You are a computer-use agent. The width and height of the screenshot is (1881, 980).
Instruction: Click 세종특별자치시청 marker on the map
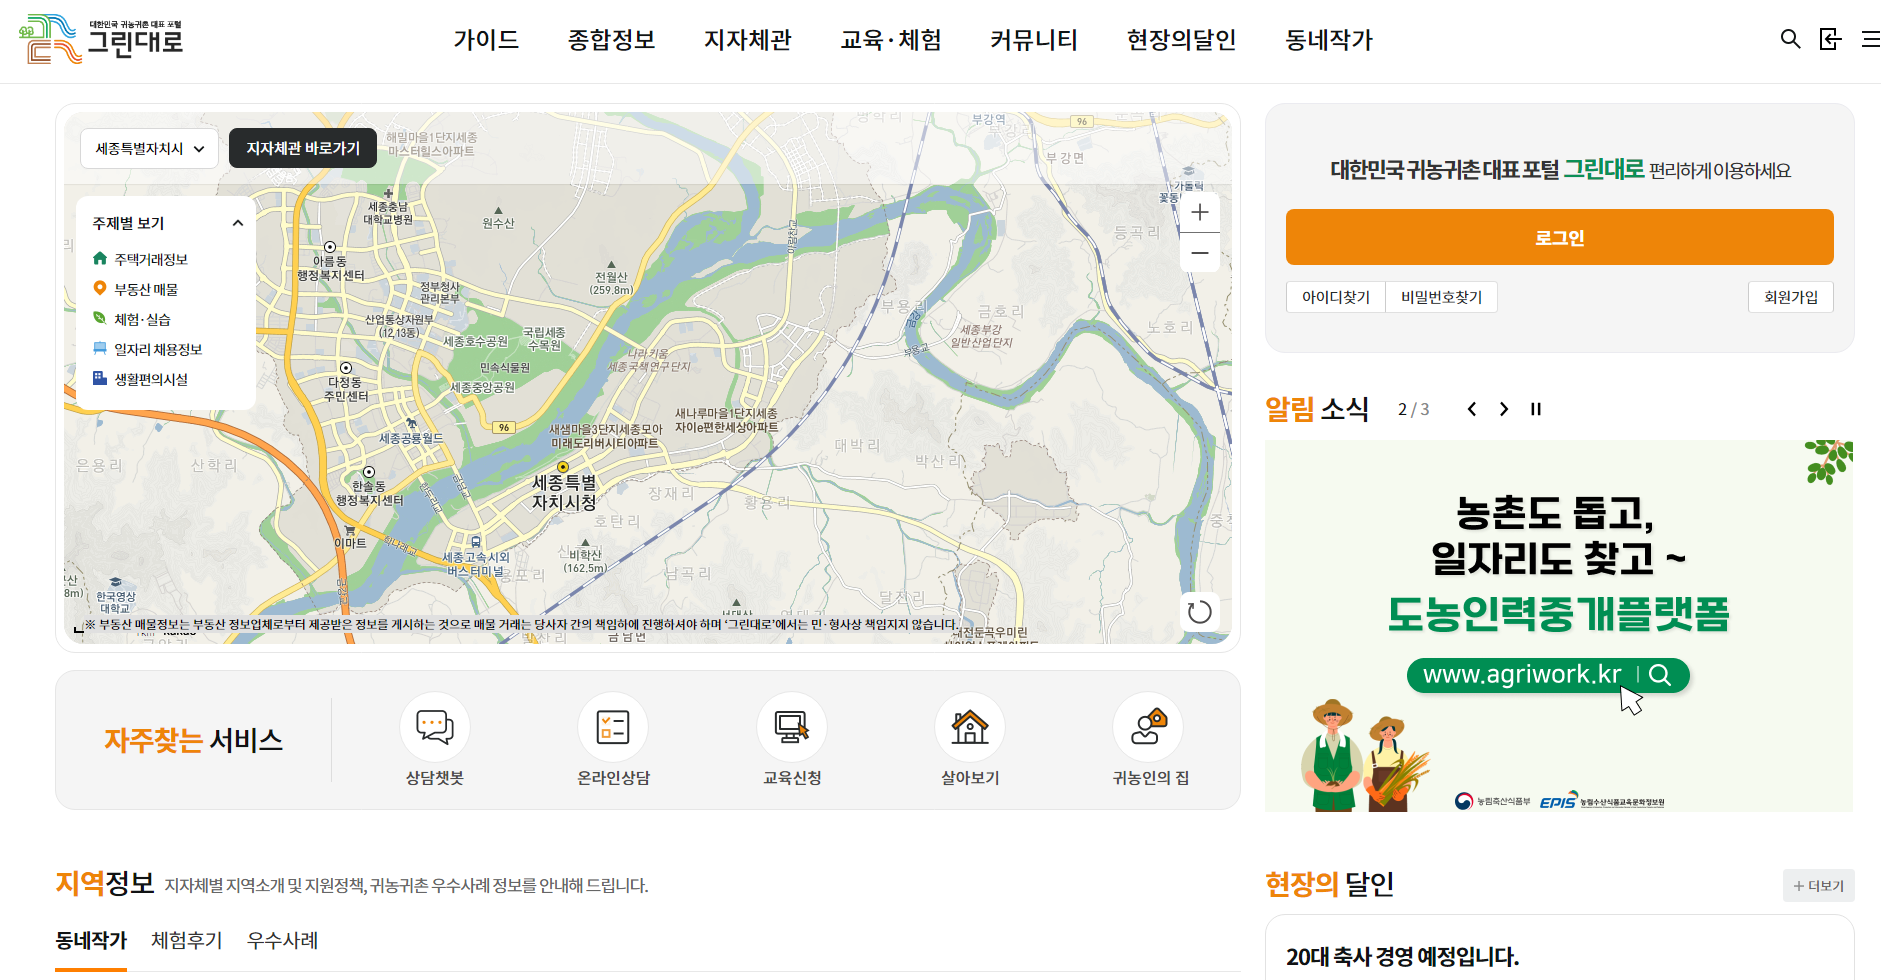(563, 467)
